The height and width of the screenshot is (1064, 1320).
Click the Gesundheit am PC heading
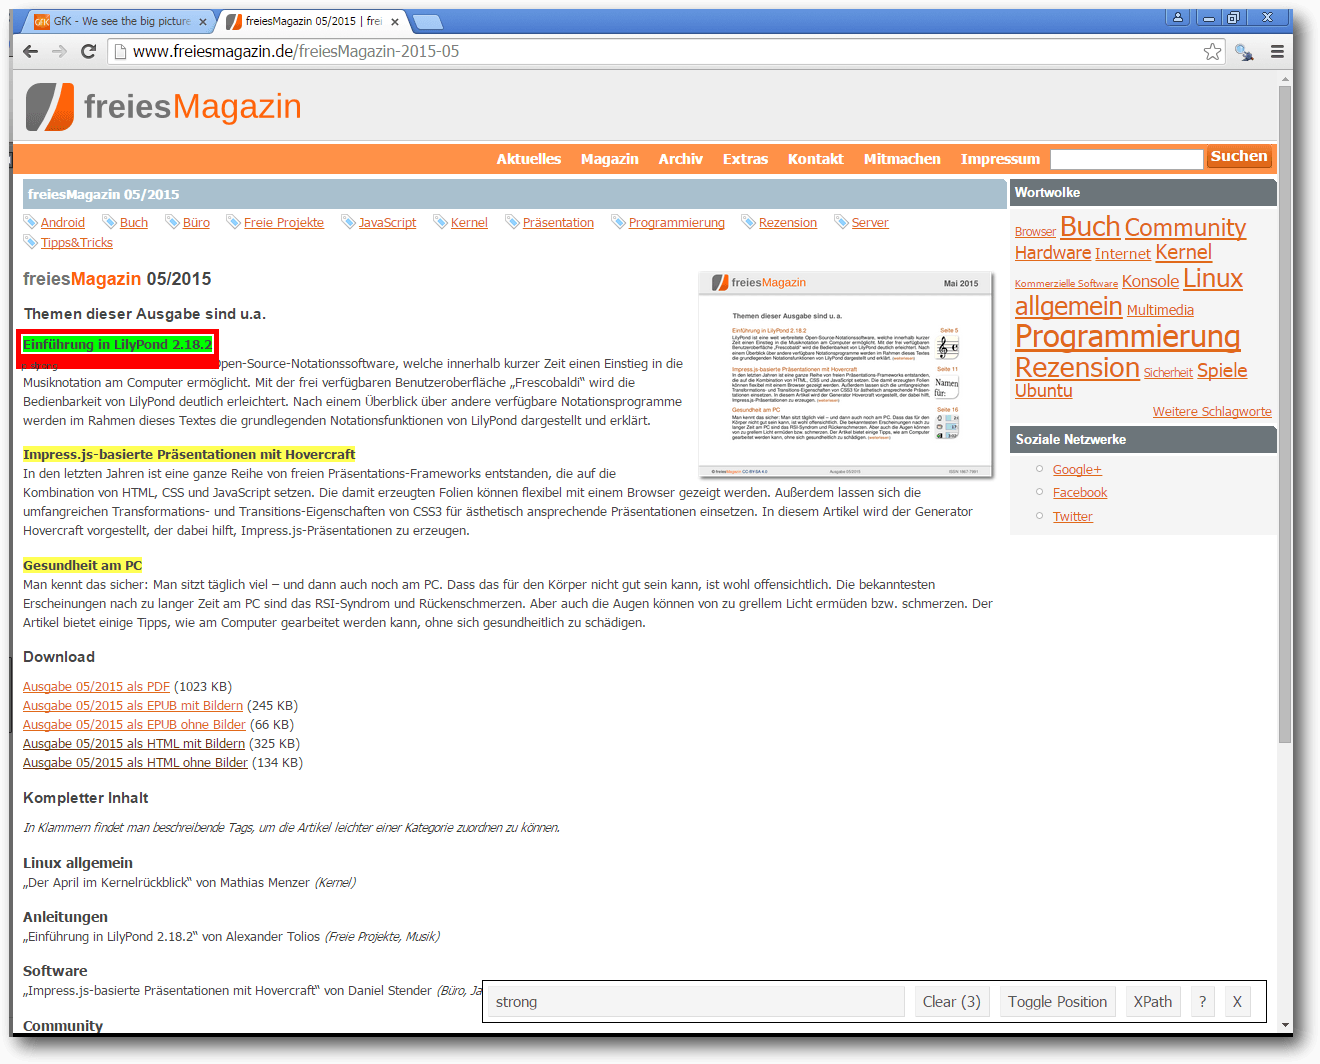[83, 566]
